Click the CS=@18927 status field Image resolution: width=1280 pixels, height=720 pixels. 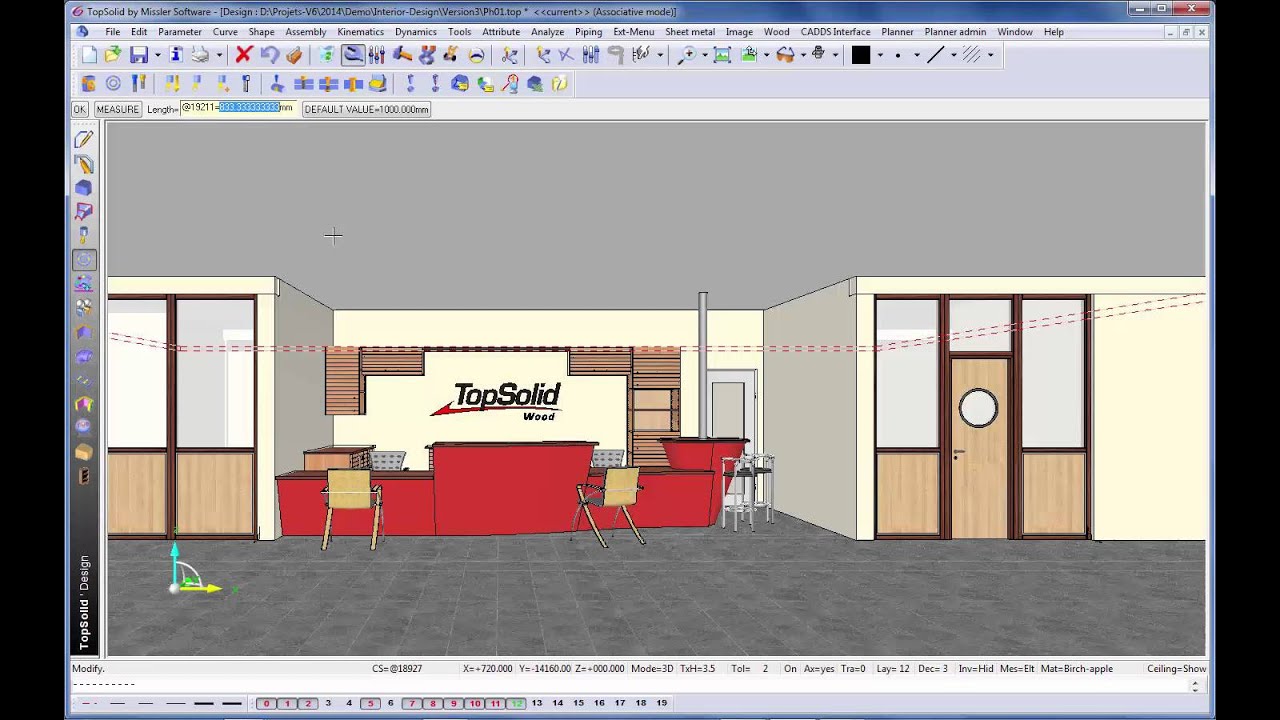[x=397, y=669]
